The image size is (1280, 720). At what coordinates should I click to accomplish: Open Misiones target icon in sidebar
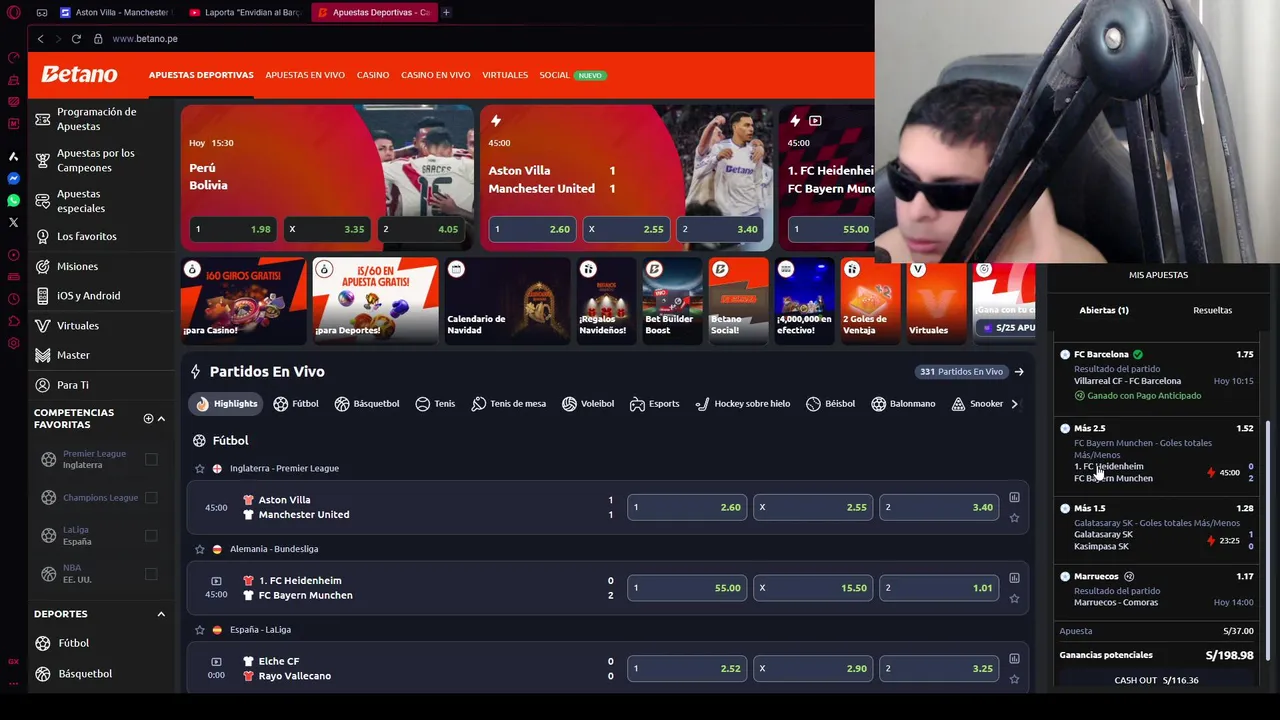click(x=42, y=266)
